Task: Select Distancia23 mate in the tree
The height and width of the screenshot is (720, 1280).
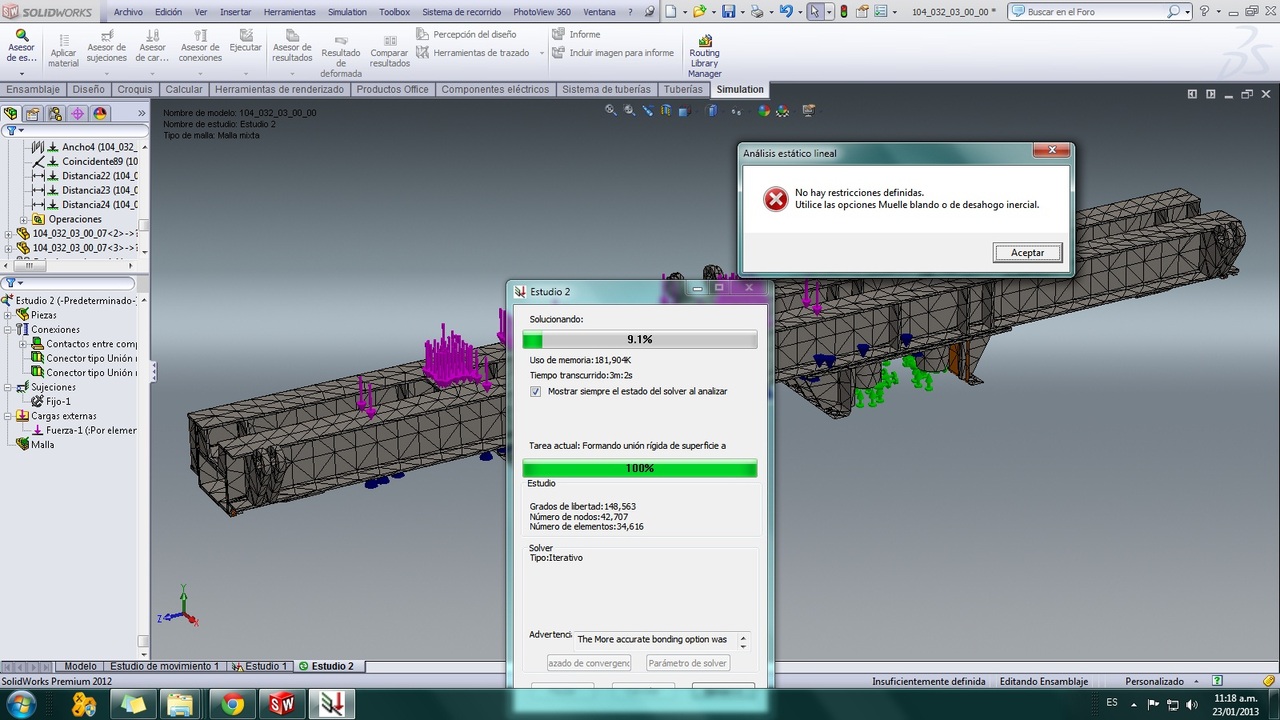Action: pos(85,190)
